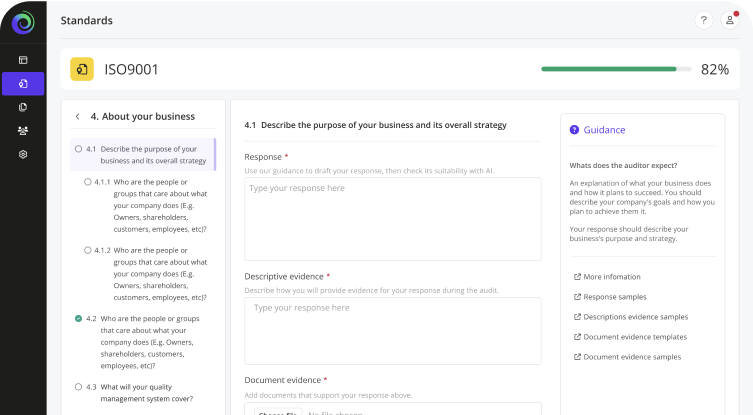Open the Document evidence templates link
753x415 pixels.
tap(634, 337)
